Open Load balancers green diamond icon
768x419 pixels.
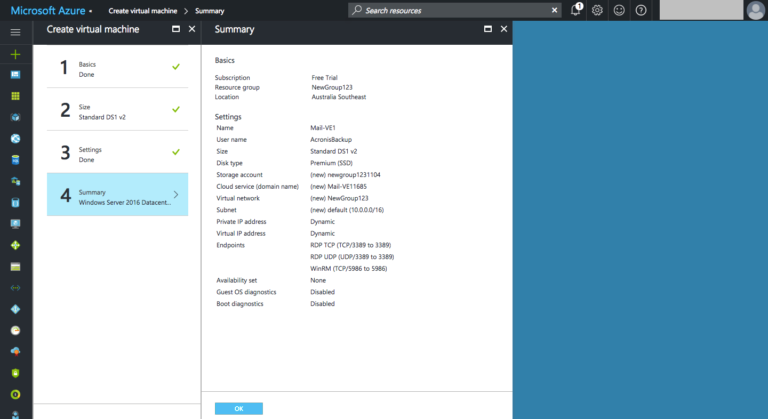pyautogui.click(x=15, y=245)
